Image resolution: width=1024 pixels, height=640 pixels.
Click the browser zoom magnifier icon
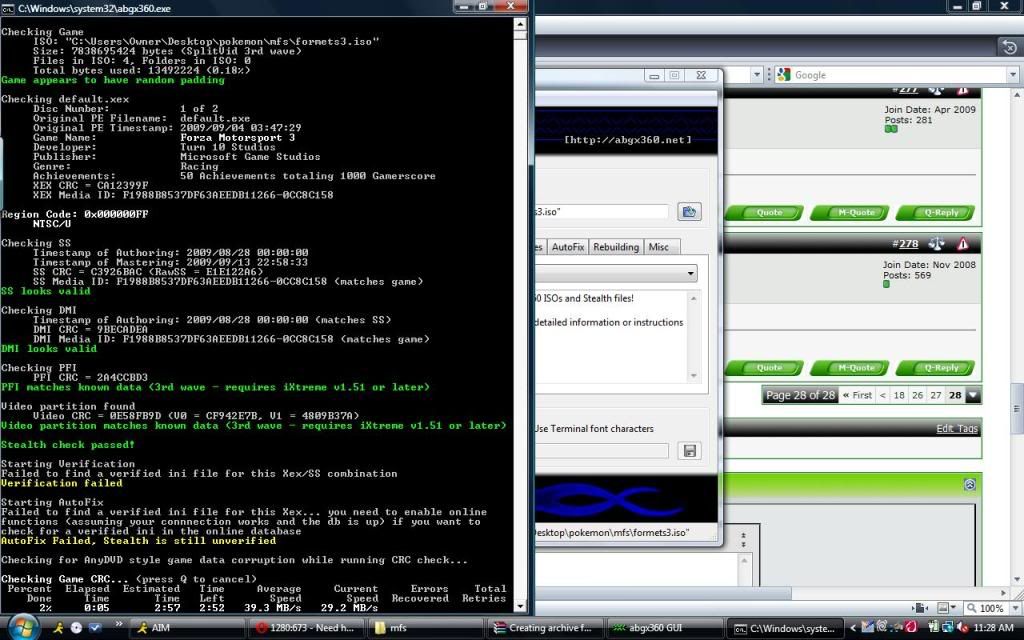971,608
